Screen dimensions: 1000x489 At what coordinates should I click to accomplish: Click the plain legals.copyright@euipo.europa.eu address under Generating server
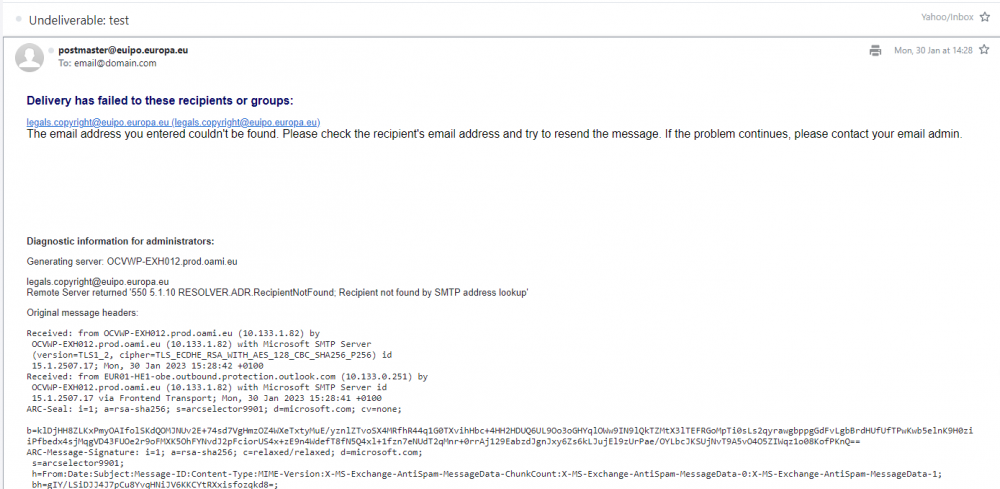[x=98, y=281]
